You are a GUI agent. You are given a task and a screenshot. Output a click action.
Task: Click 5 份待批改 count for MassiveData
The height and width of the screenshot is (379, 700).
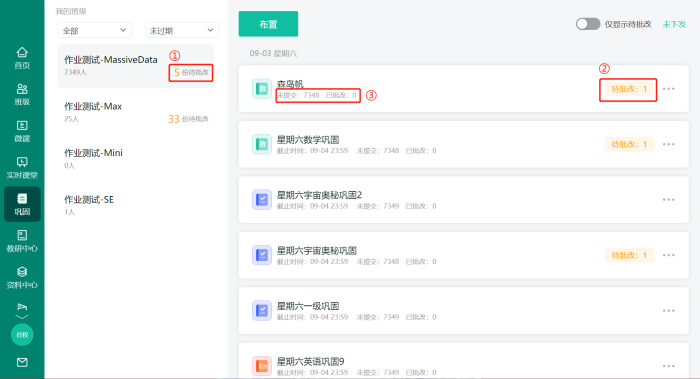point(191,72)
